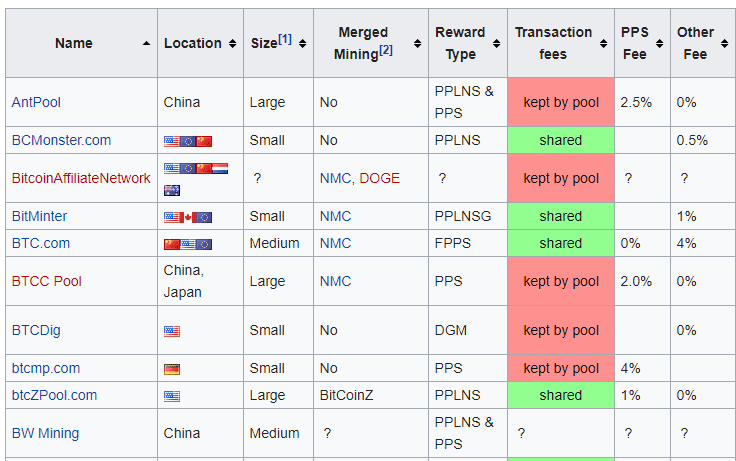Screen dimensions: 736x461
Task: Click the Canadian flag in BitMinter row
Action: pos(188,217)
